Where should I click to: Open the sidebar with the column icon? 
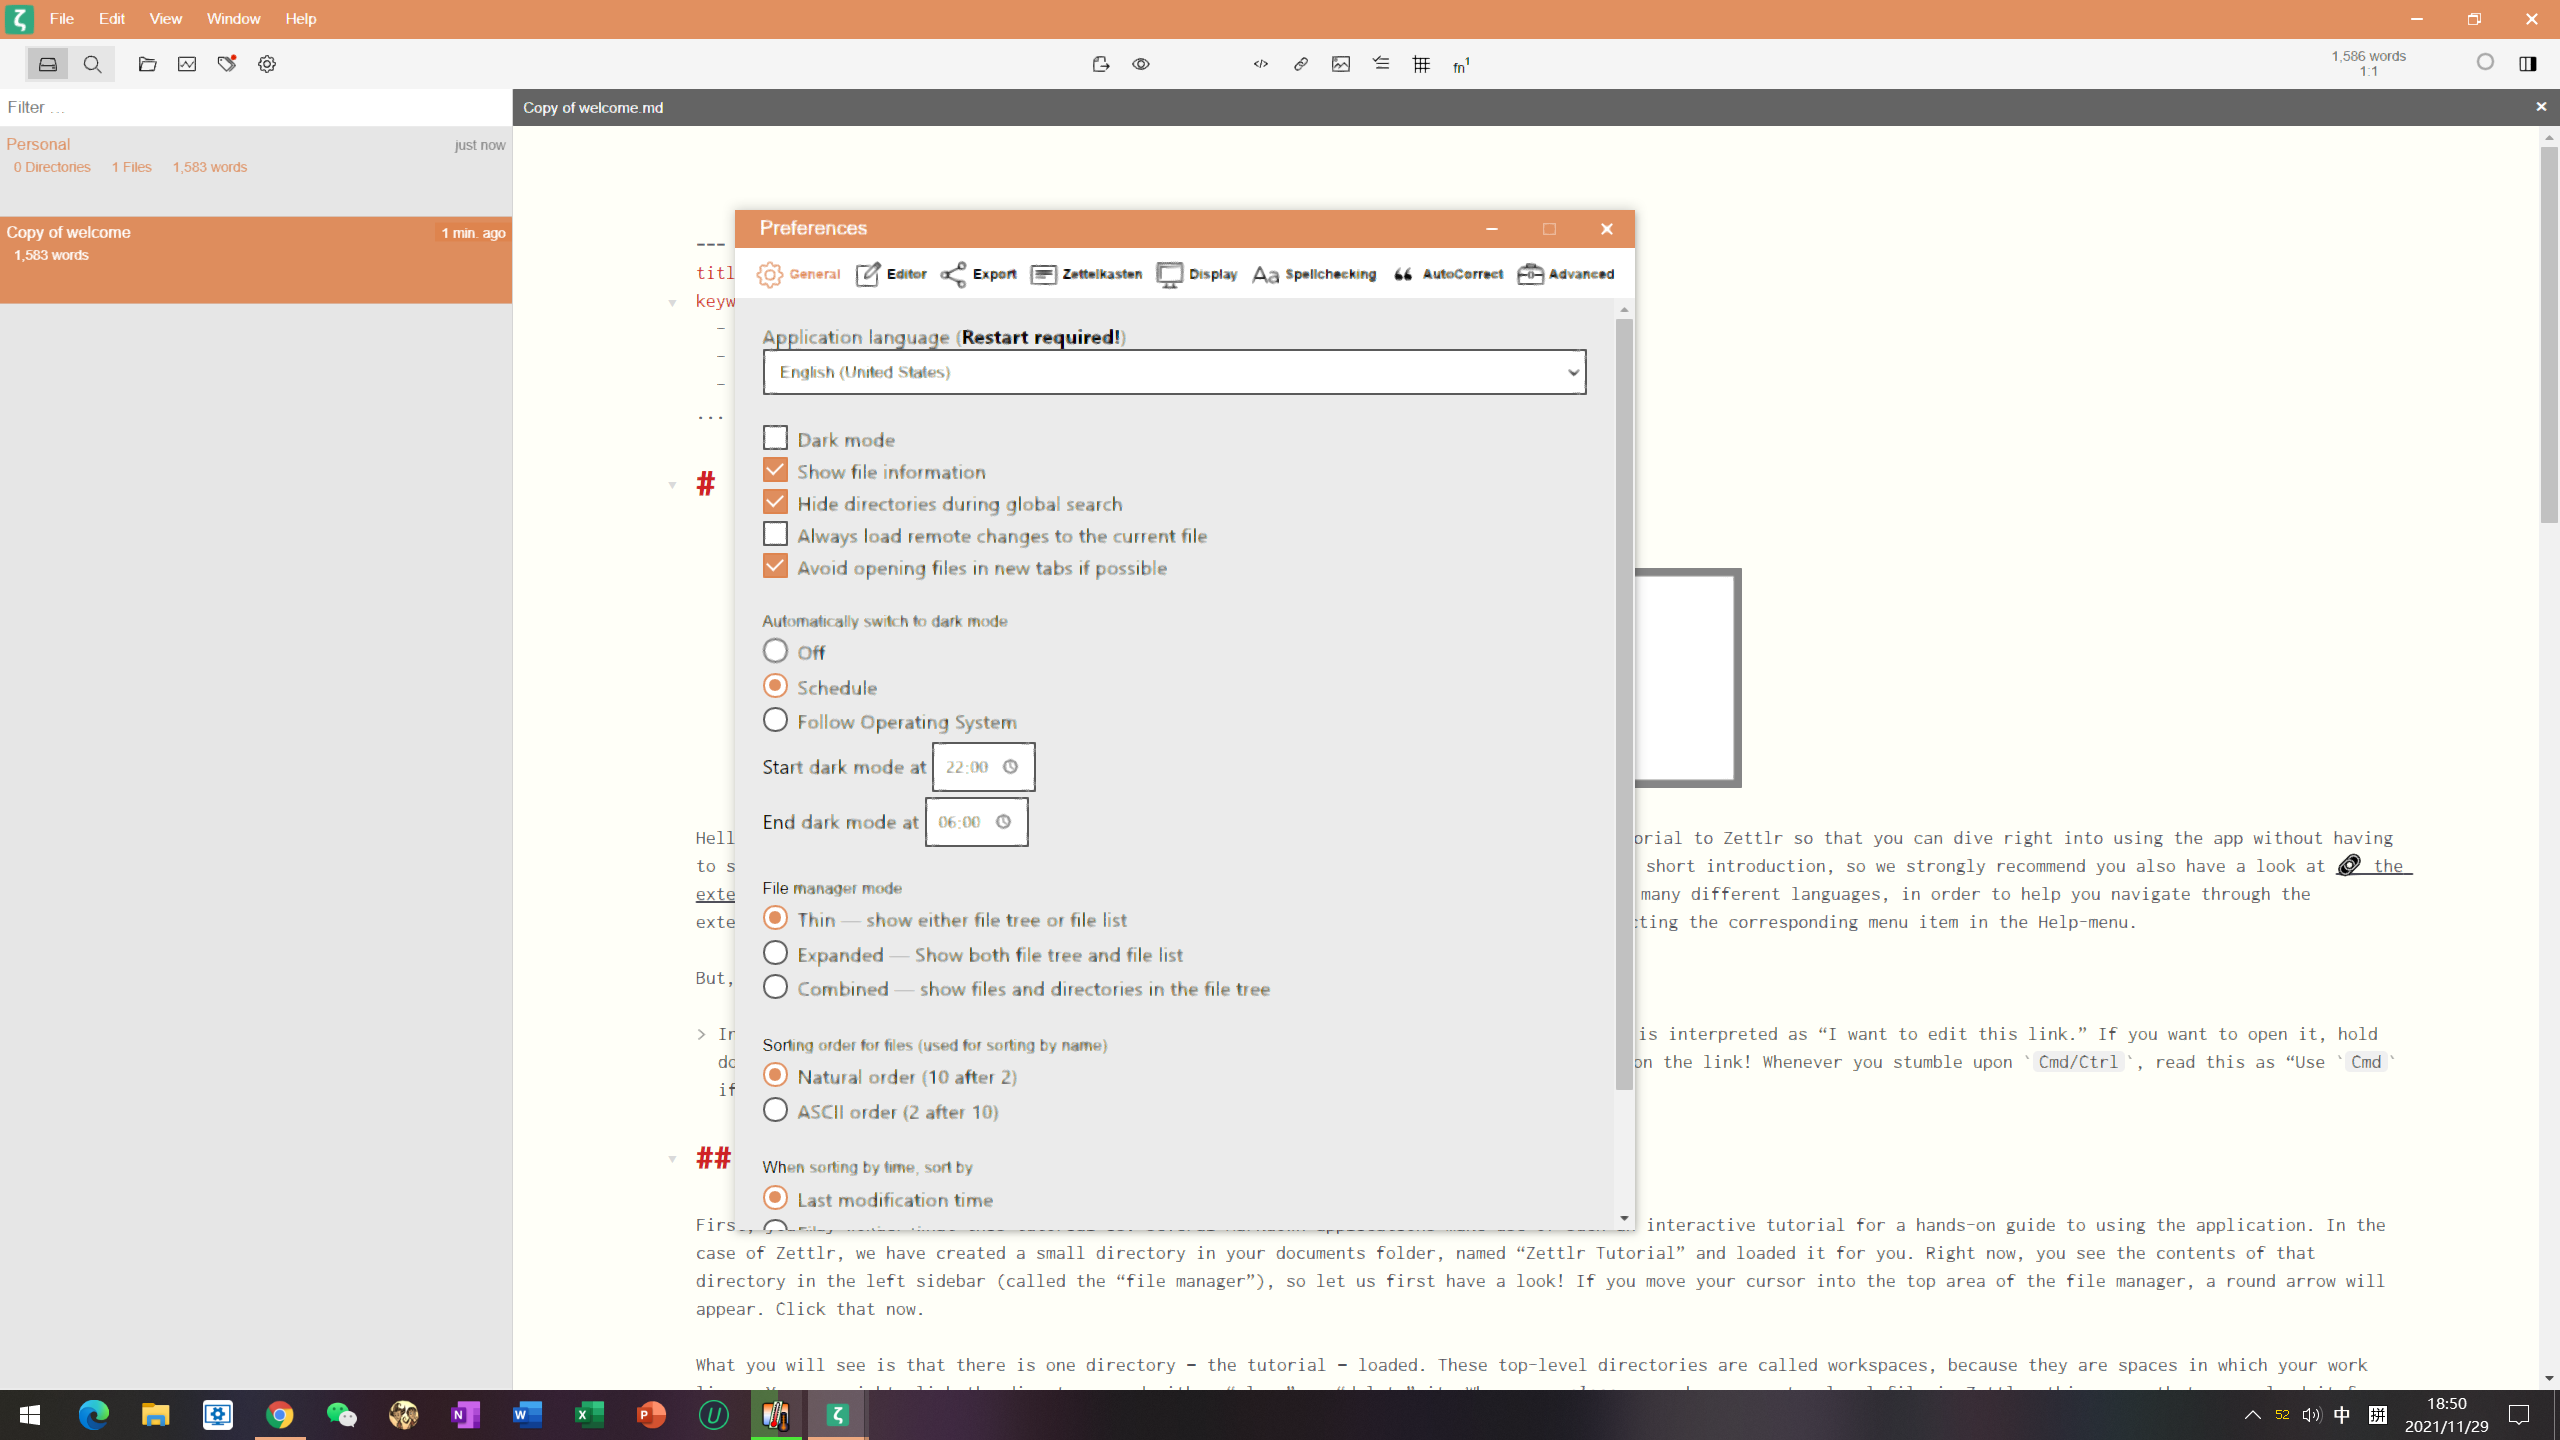2528,64
